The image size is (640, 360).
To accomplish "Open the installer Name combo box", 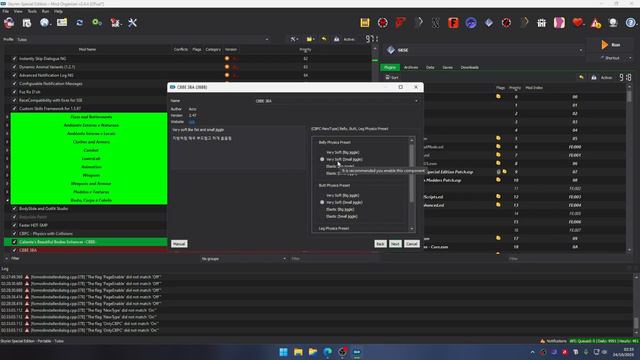I will [x=336, y=101].
